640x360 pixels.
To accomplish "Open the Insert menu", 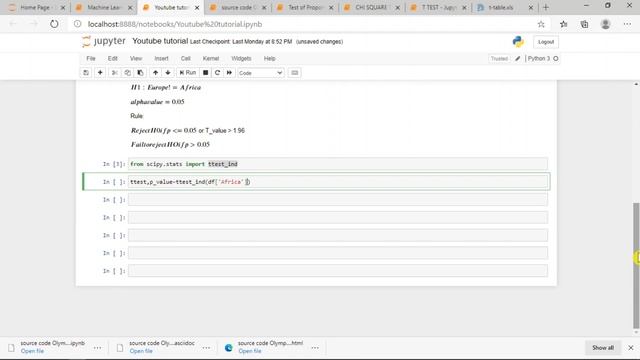I will [x=161, y=58].
